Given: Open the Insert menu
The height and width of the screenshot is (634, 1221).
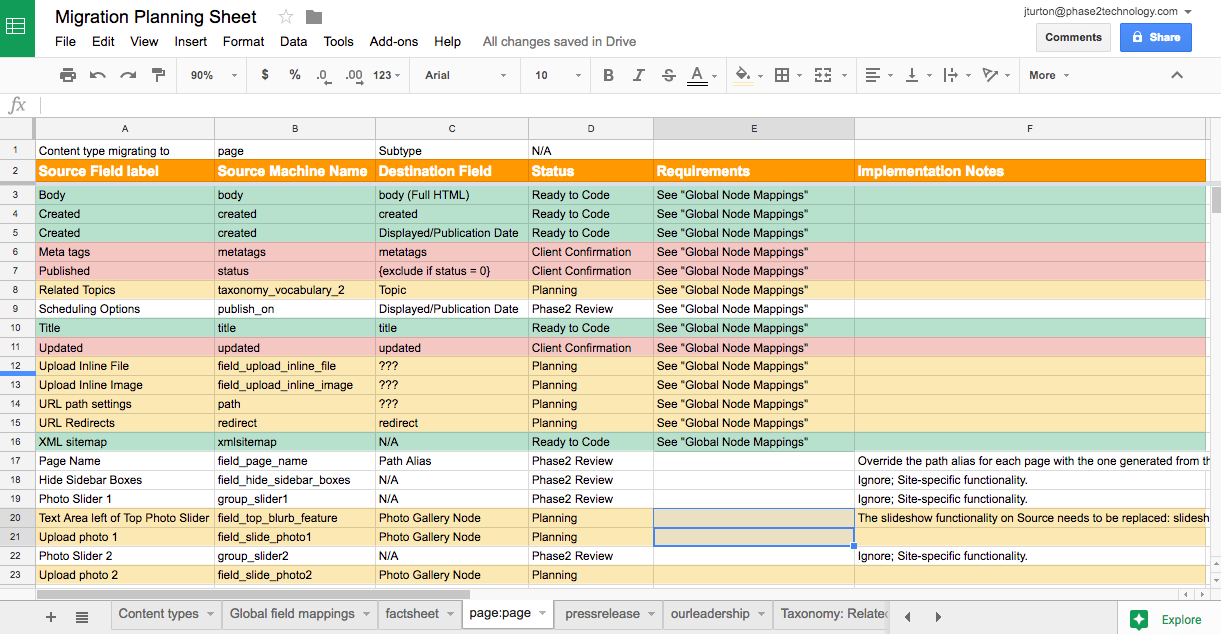Looking at the screenshot, I should coord(191,41).
